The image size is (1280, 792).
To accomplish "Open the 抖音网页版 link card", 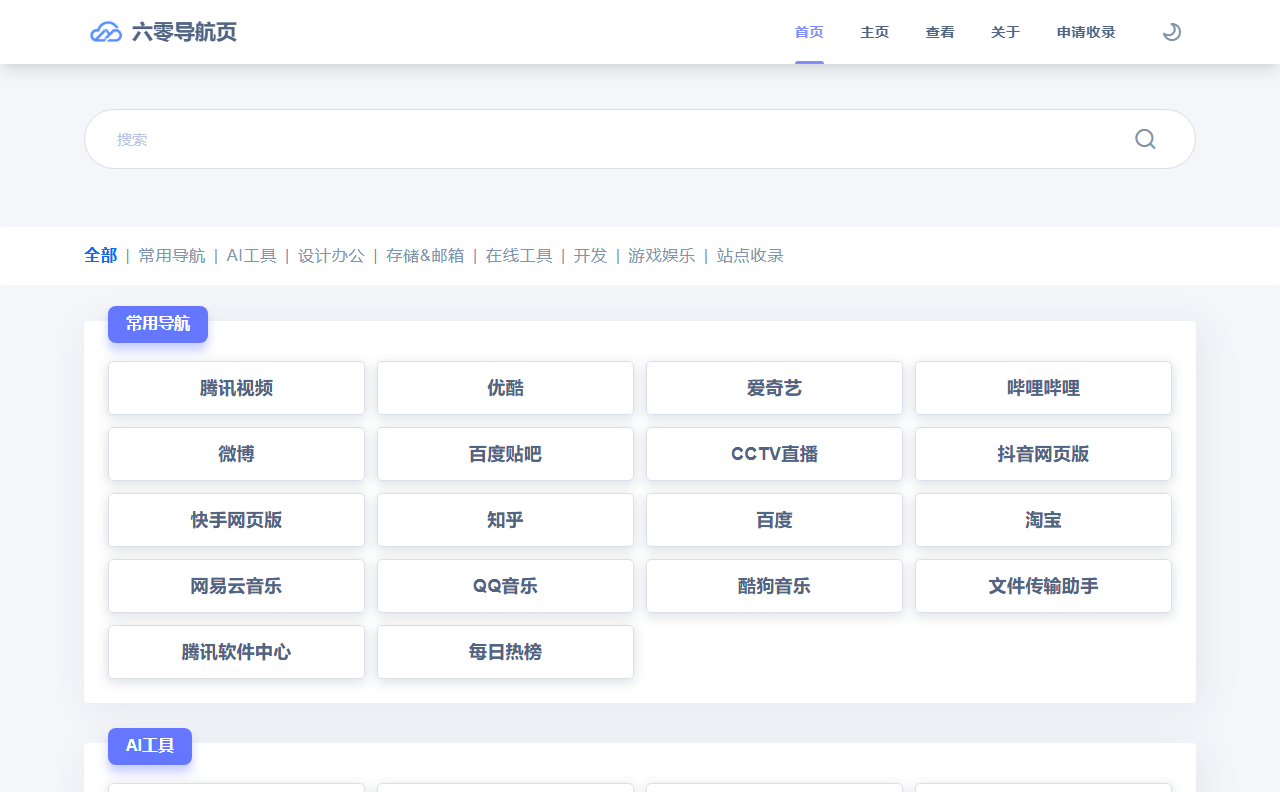I will coord(1043,454).
